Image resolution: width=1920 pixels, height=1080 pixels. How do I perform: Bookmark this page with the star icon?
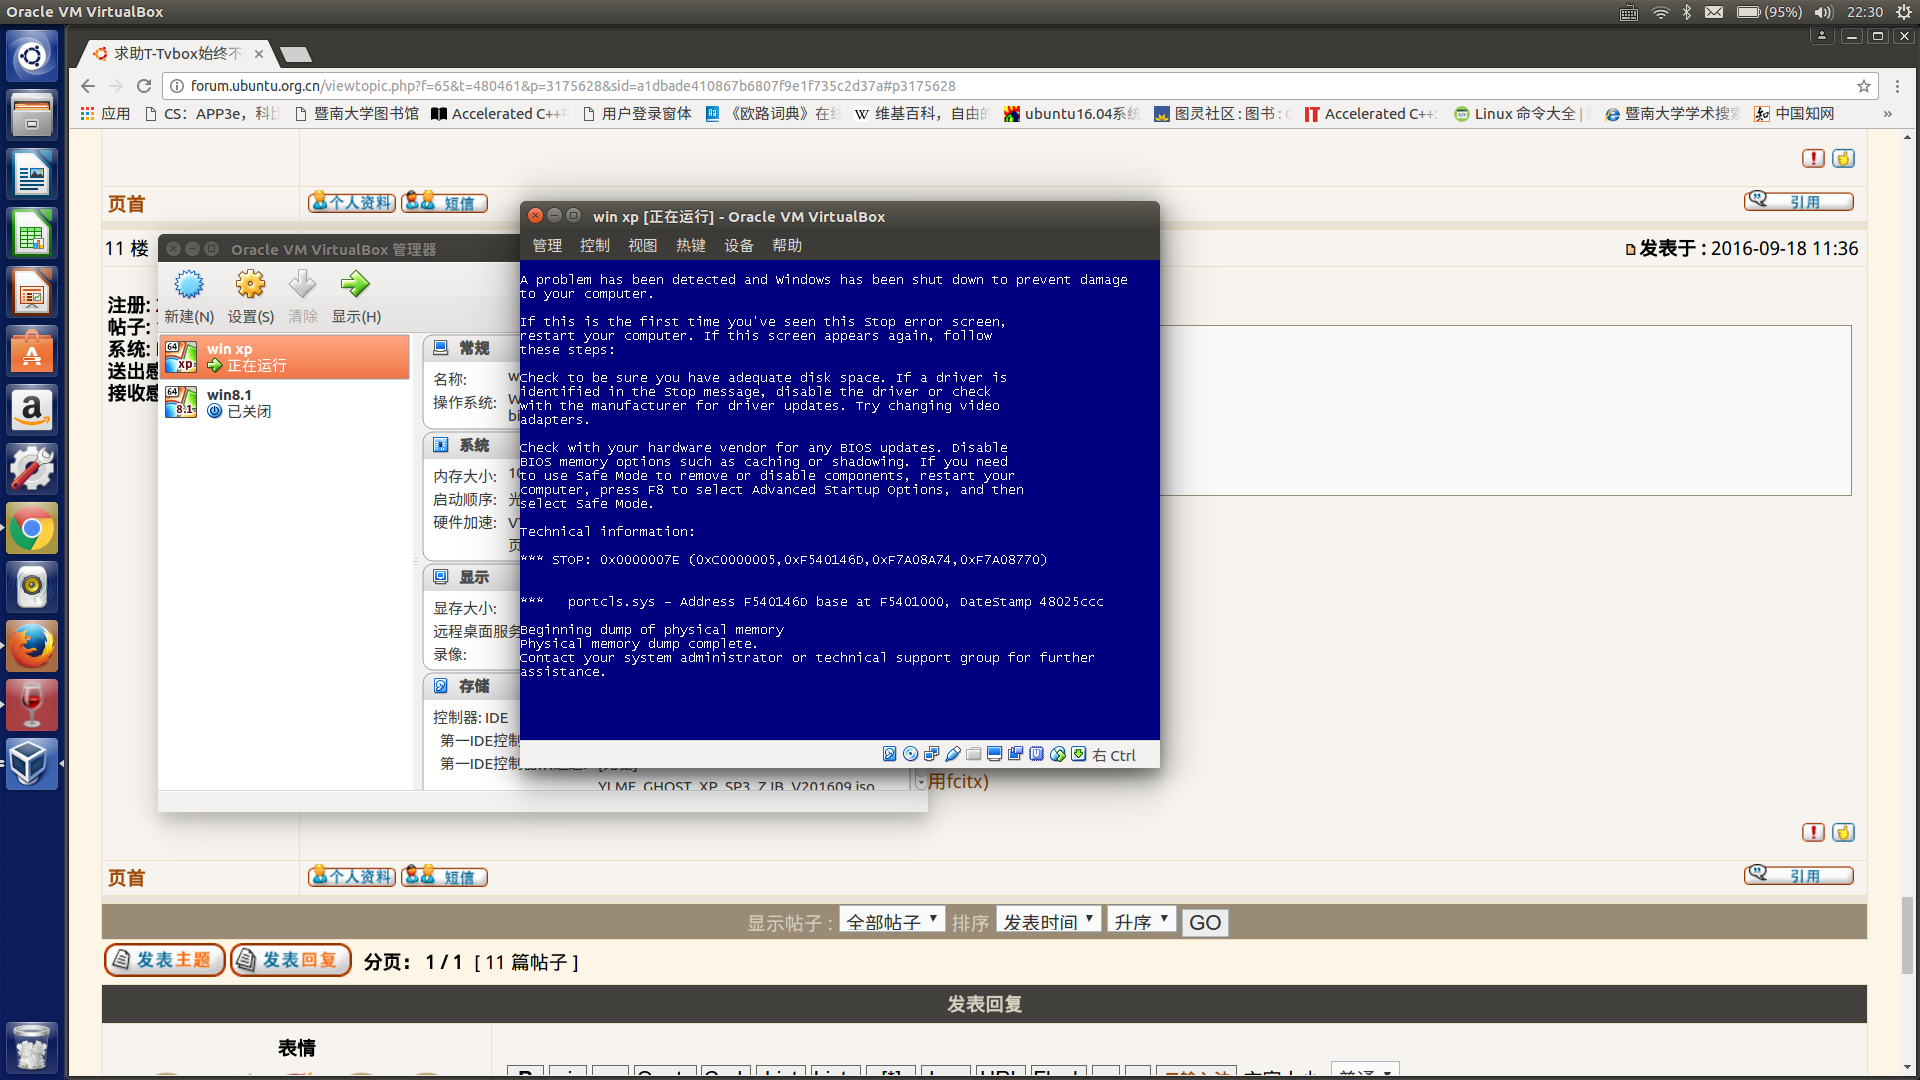(1864, 86)
